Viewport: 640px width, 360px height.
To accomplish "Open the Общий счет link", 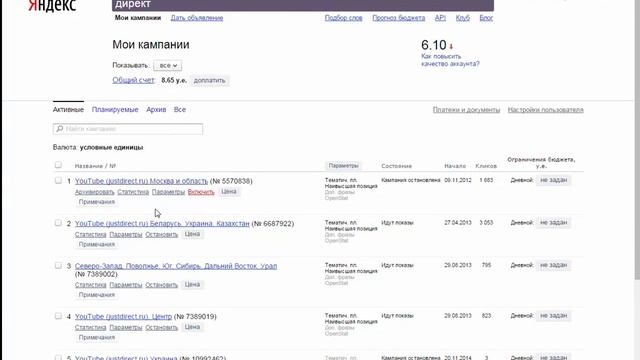I will [x=133, y=80].
